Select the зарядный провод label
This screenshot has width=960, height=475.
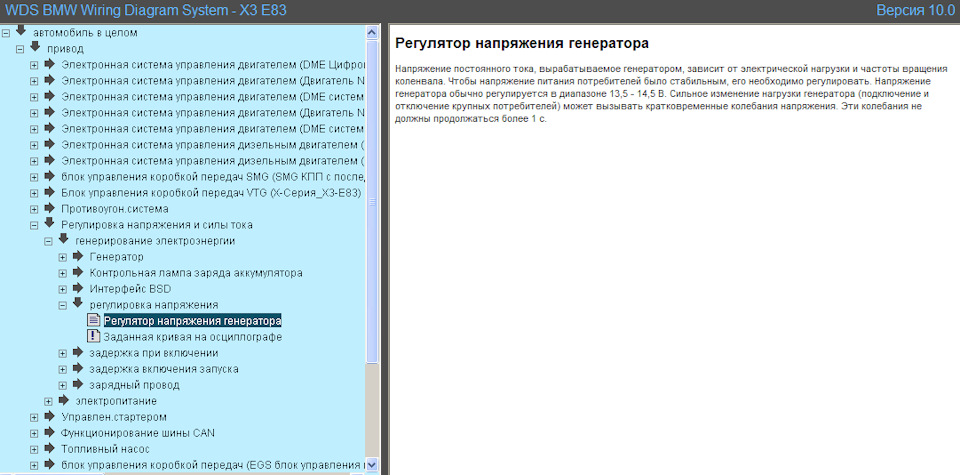click(x=135, y=385)
